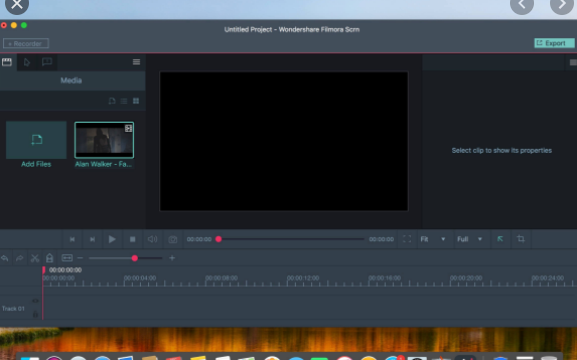Enter full screen preview mode
Screen dimensions: 577x360
coord(407,239)
